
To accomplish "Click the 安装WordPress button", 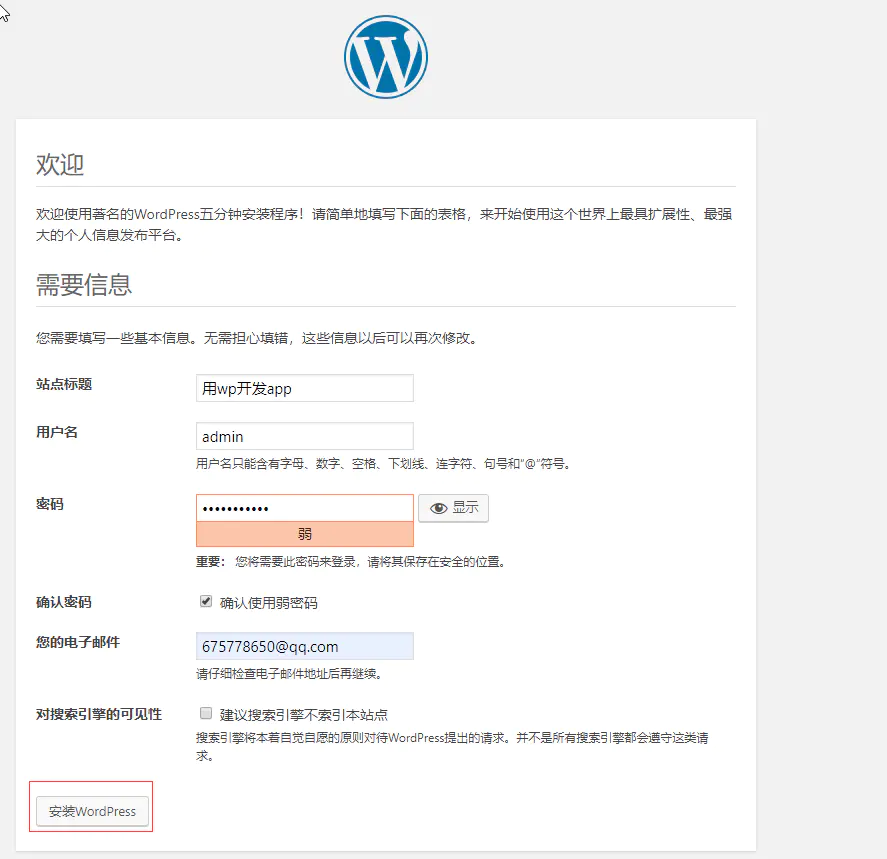I will (92, 811).
